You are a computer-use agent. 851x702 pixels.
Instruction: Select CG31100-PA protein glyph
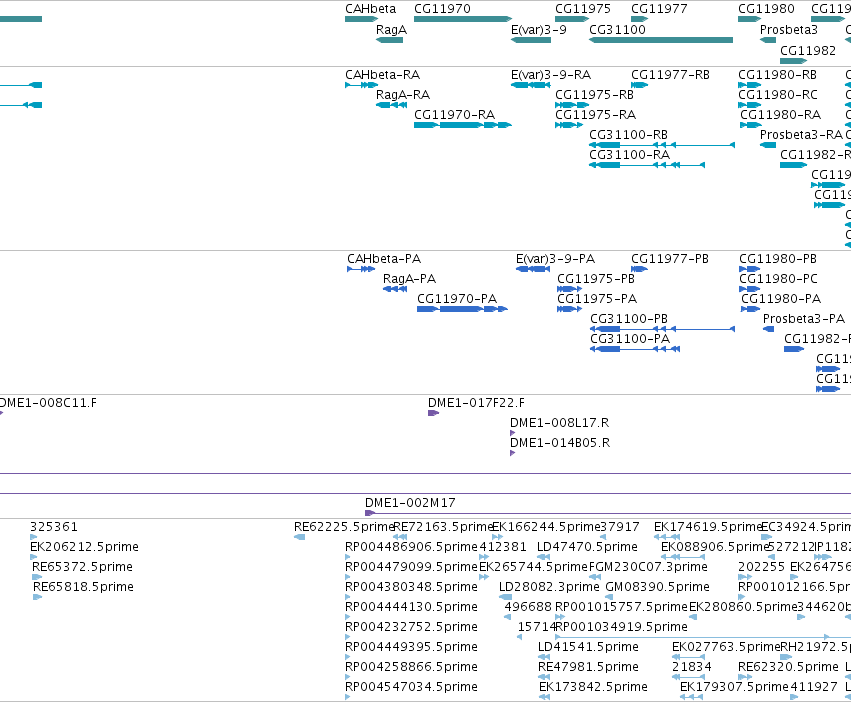(x=635, y=349)
